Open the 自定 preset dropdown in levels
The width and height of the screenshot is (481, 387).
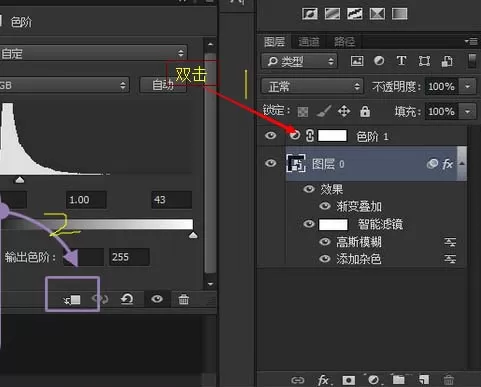click(93, 53)
